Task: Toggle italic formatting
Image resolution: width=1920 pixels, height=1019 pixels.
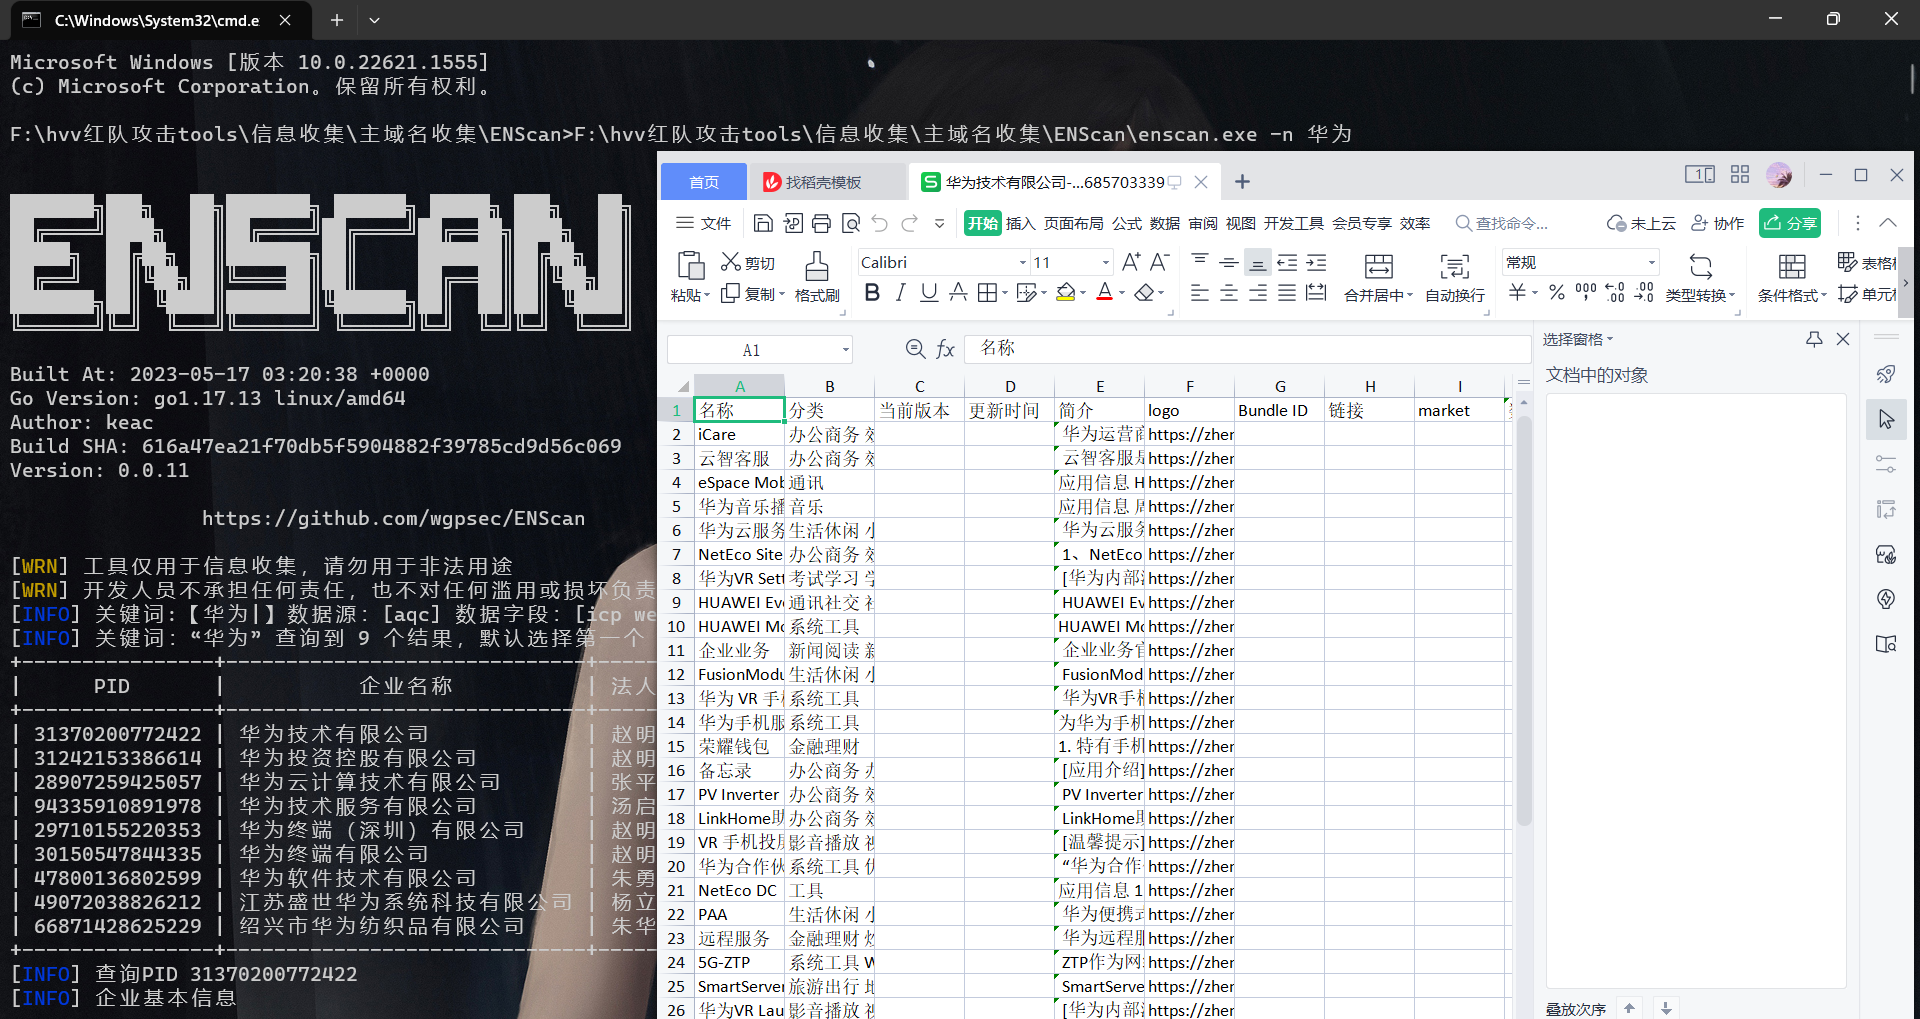Action: [900, 293]
